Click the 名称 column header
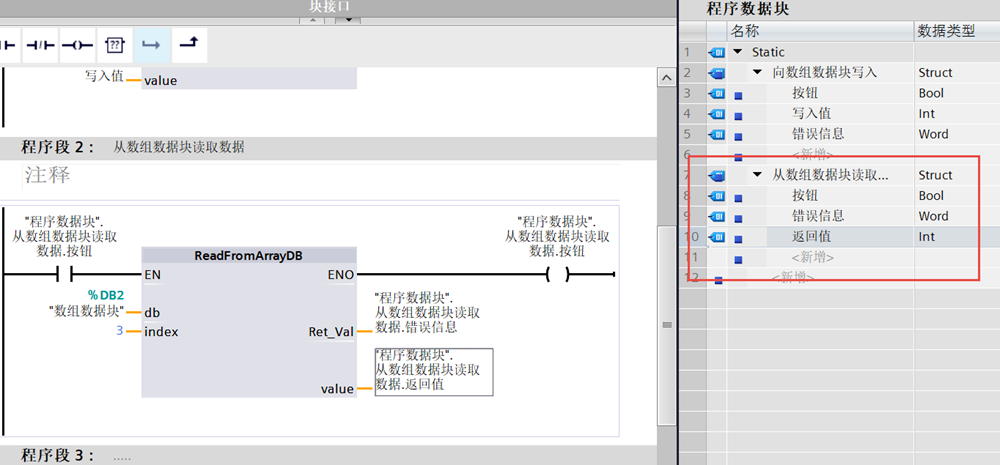The width and height of the screenshot is (1000, 465). [745, 31]
